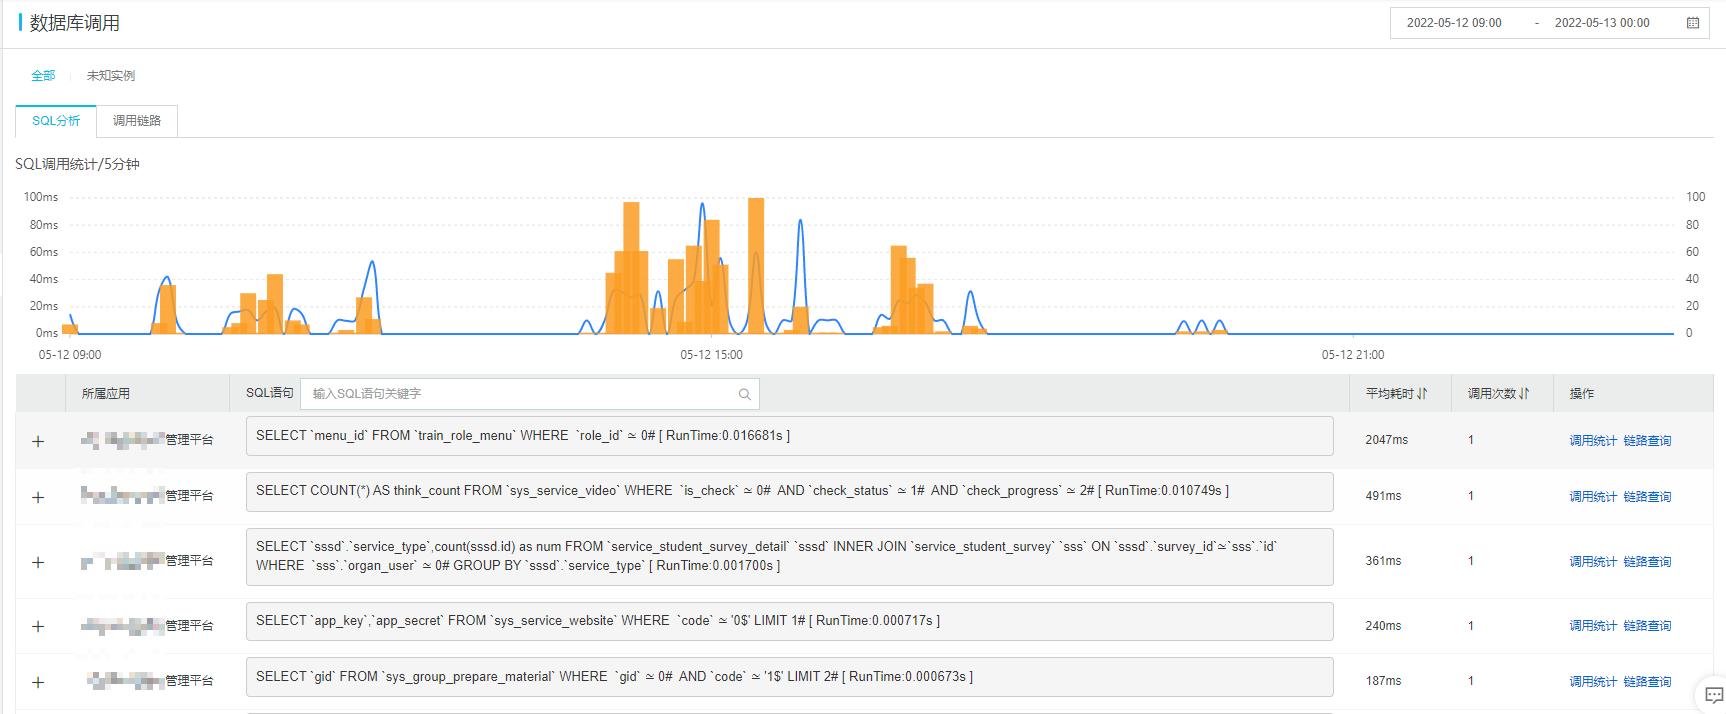Click the SQL keyword search magnifier icon
Image resolution: width=1726 pixels, height=714 pixels.
click(745, 394)
